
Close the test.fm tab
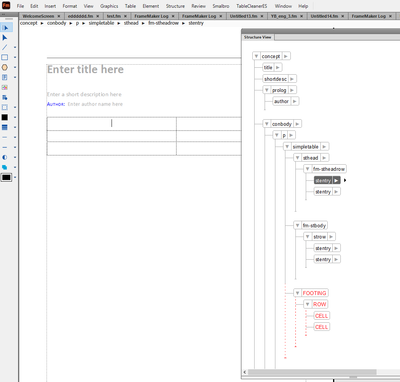tap(125, 16)
